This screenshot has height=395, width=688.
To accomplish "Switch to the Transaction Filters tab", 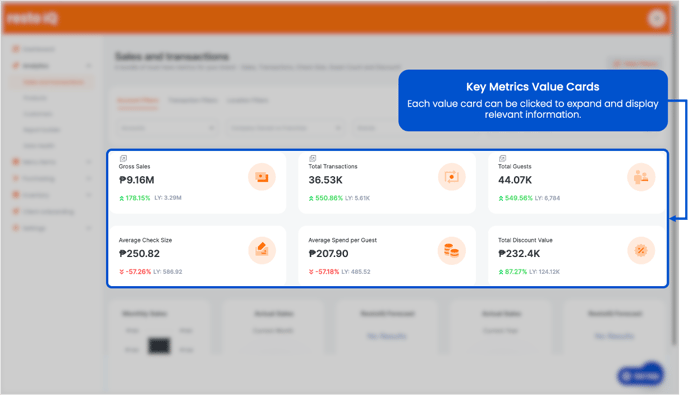I will pos(193,101).
